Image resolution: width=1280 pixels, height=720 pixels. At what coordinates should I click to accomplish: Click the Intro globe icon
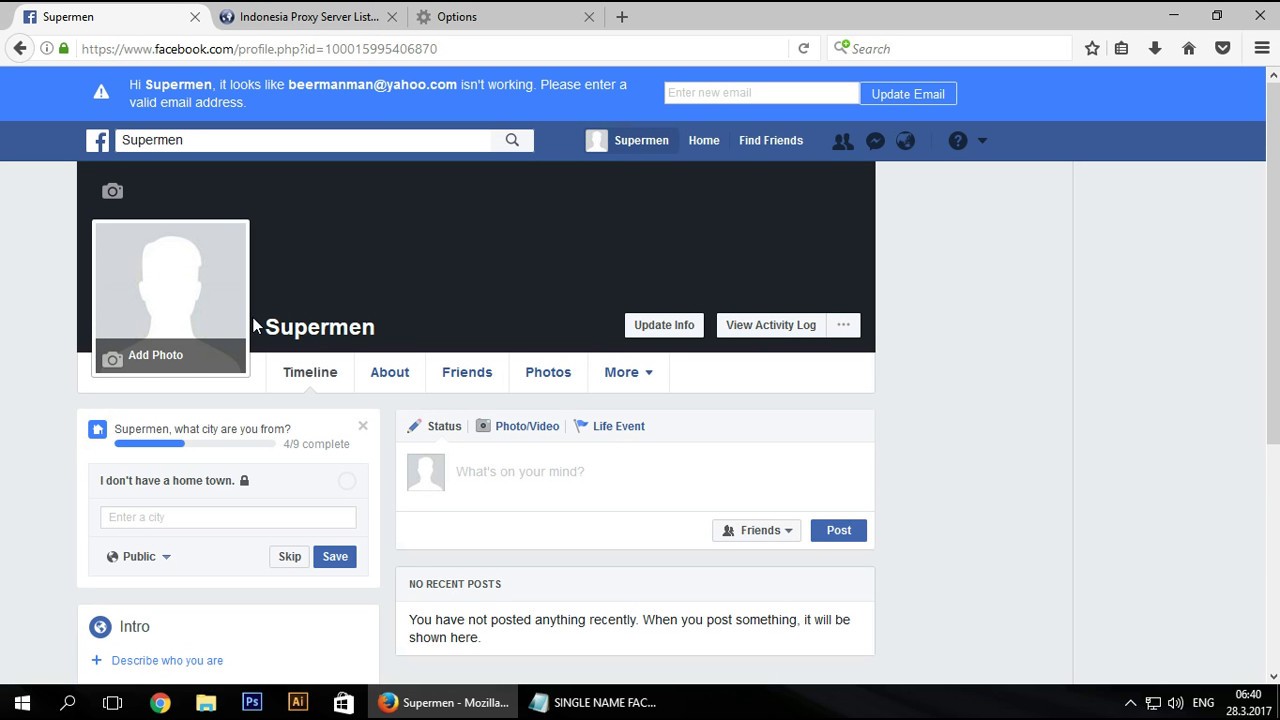coord(100,627)
